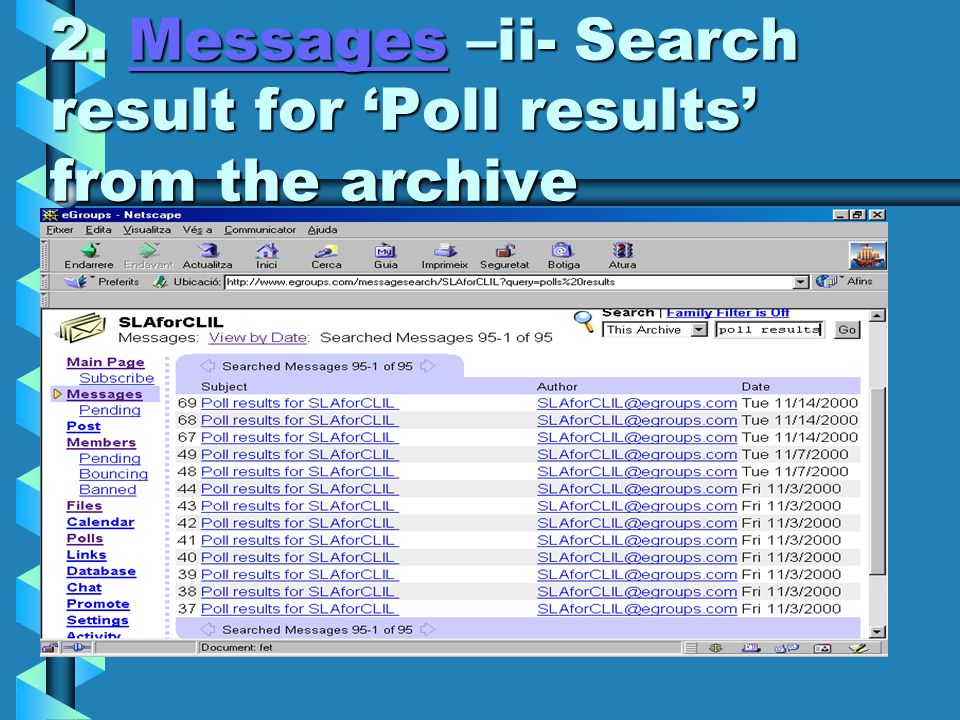Open the View by Date link
The image size is (960, 720).
click(x=259, y=337)
